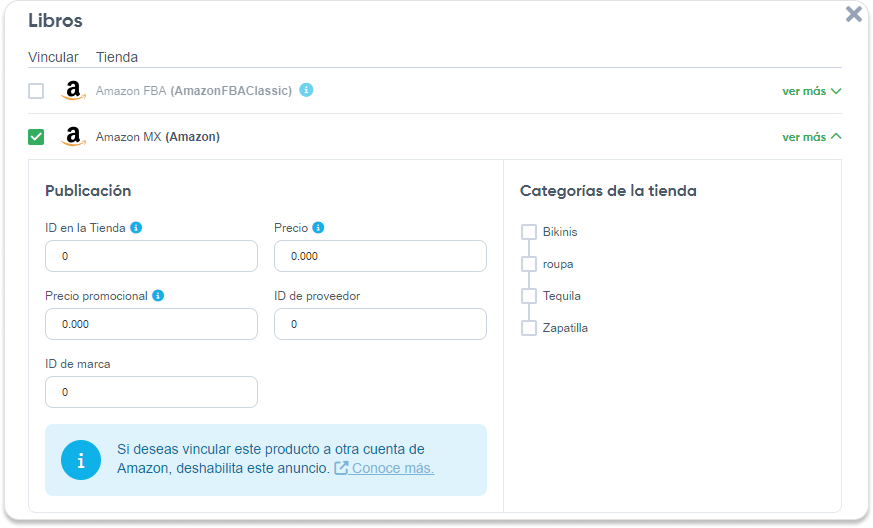This screenshot has height=528, width=873.
Task: Uncheck the Amazon MX link checkbox
Action: pyautogui.click(x=36, y=136)
